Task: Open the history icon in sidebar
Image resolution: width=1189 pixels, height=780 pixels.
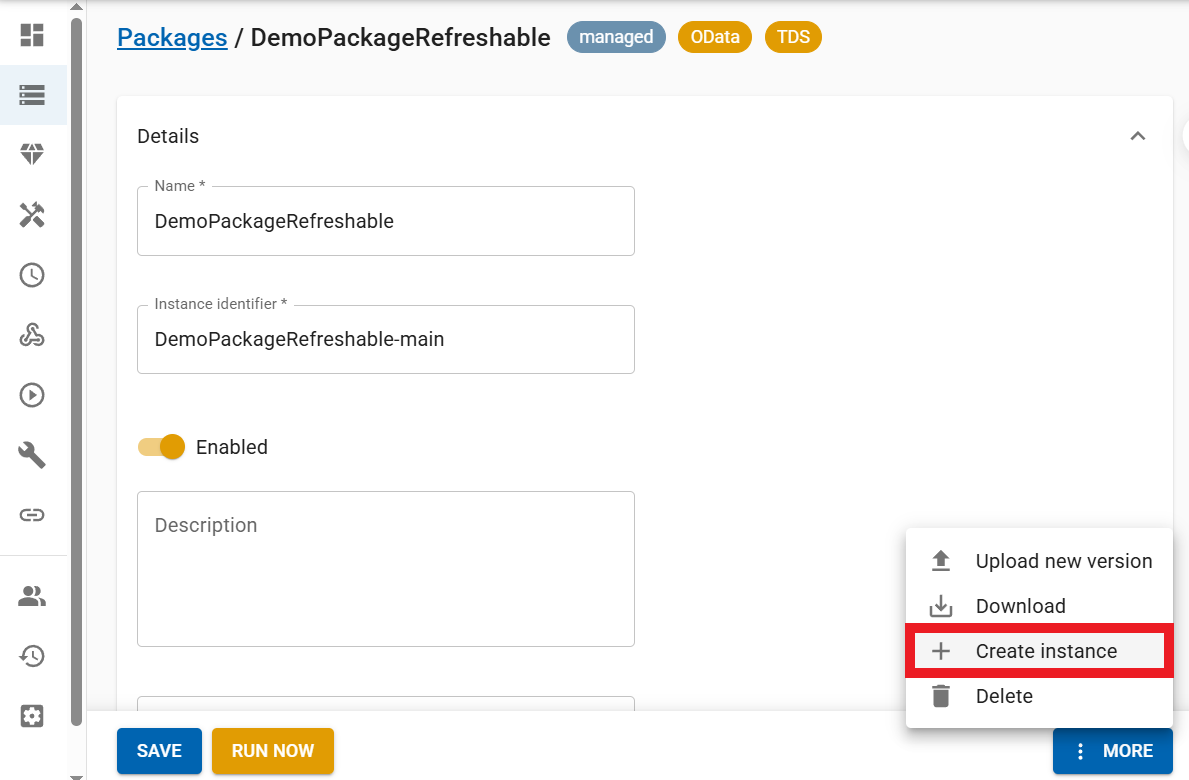Action: pos(32,656)
